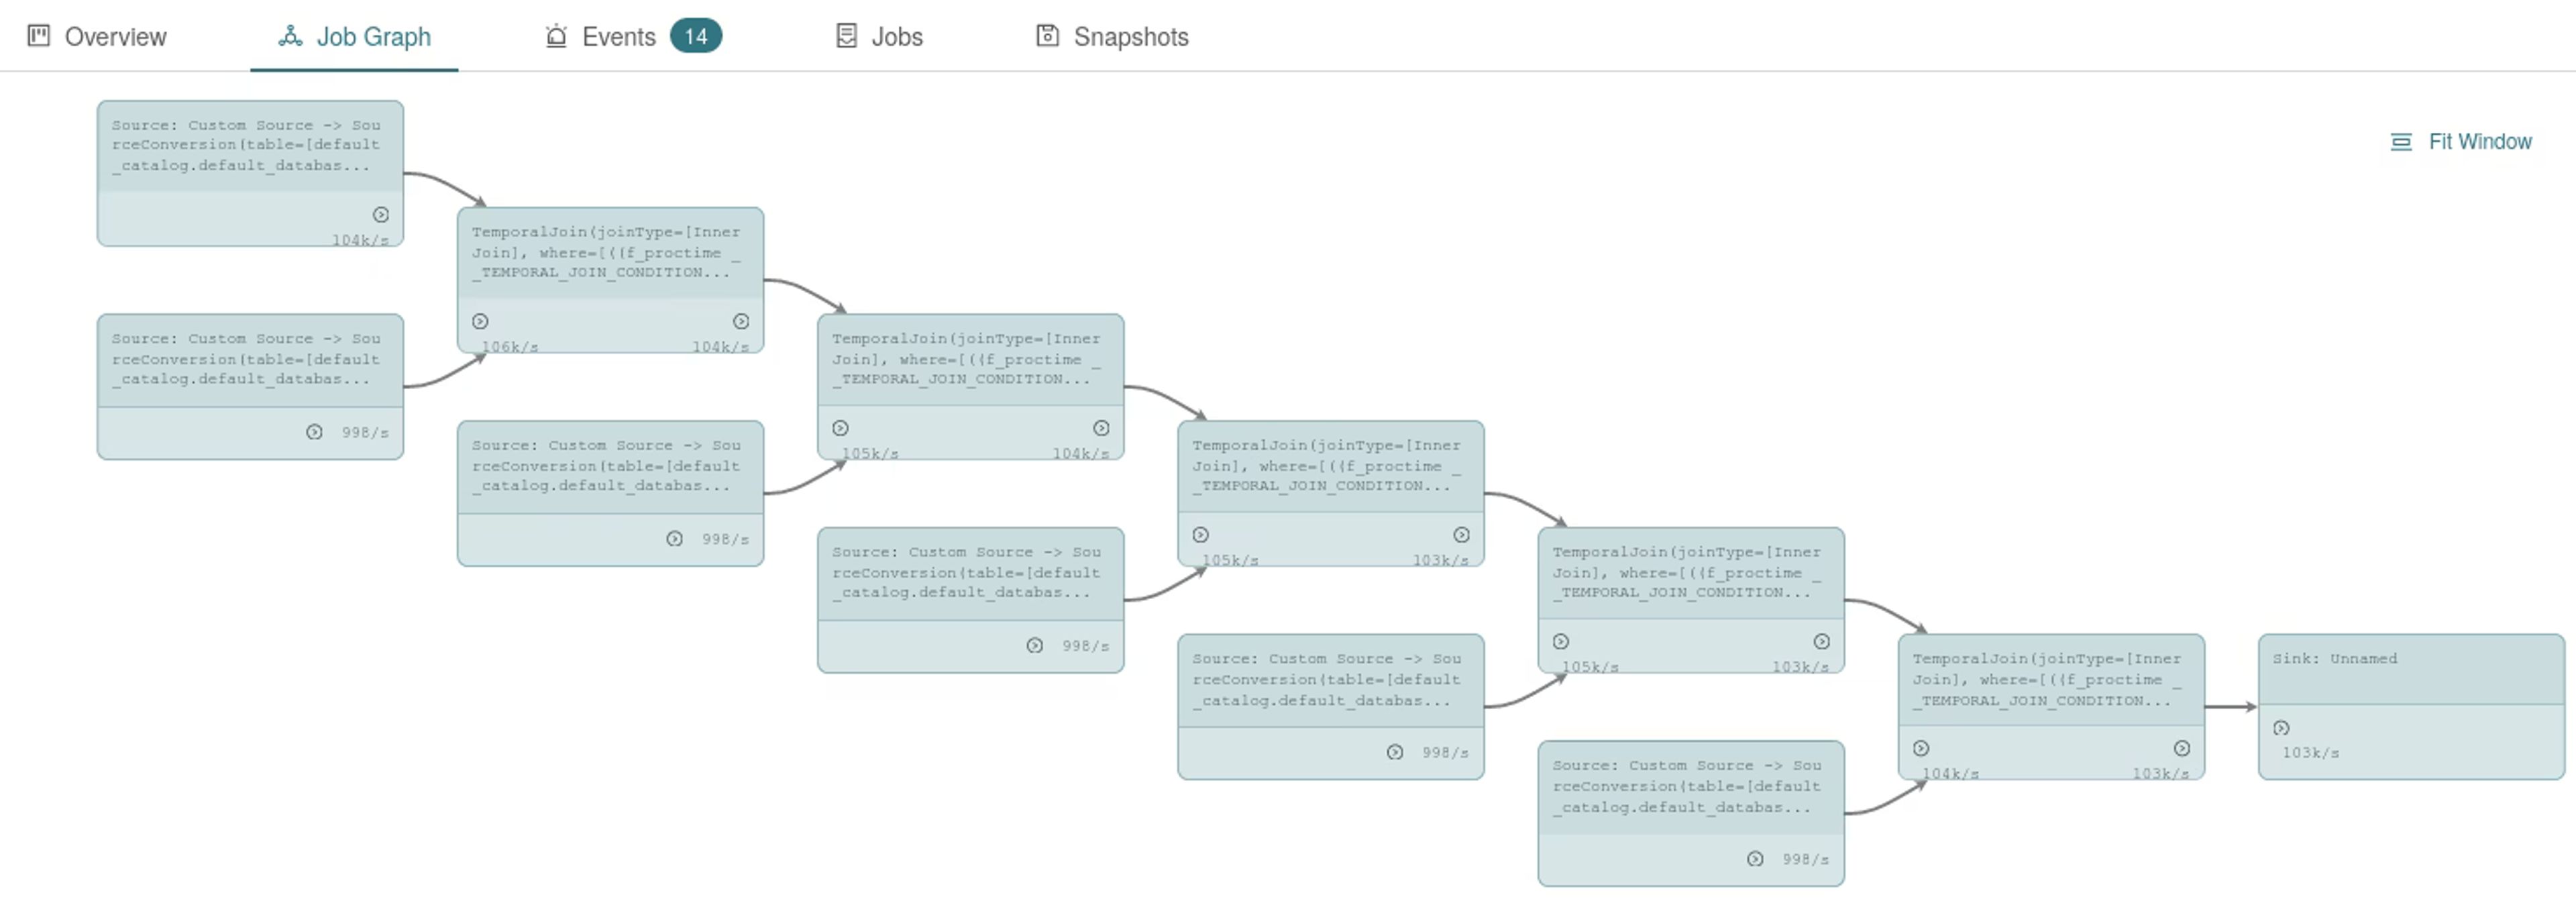Select the first TemporalJoin node at 106k/s

[610, 280]
